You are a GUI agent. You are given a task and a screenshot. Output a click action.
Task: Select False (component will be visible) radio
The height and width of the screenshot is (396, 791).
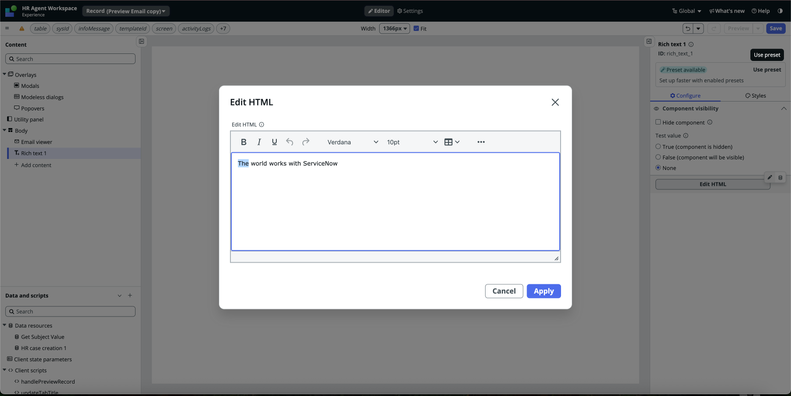pyautogui.click(x=658, y=157)
